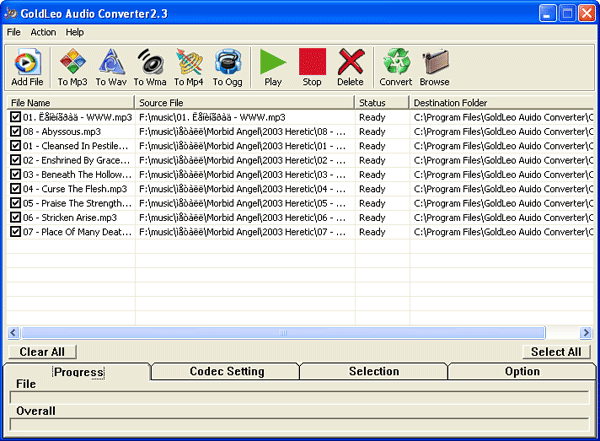Choose the To Mp3 conversion icon
This screenshot has height=441, width=600.
pos(72,67)
